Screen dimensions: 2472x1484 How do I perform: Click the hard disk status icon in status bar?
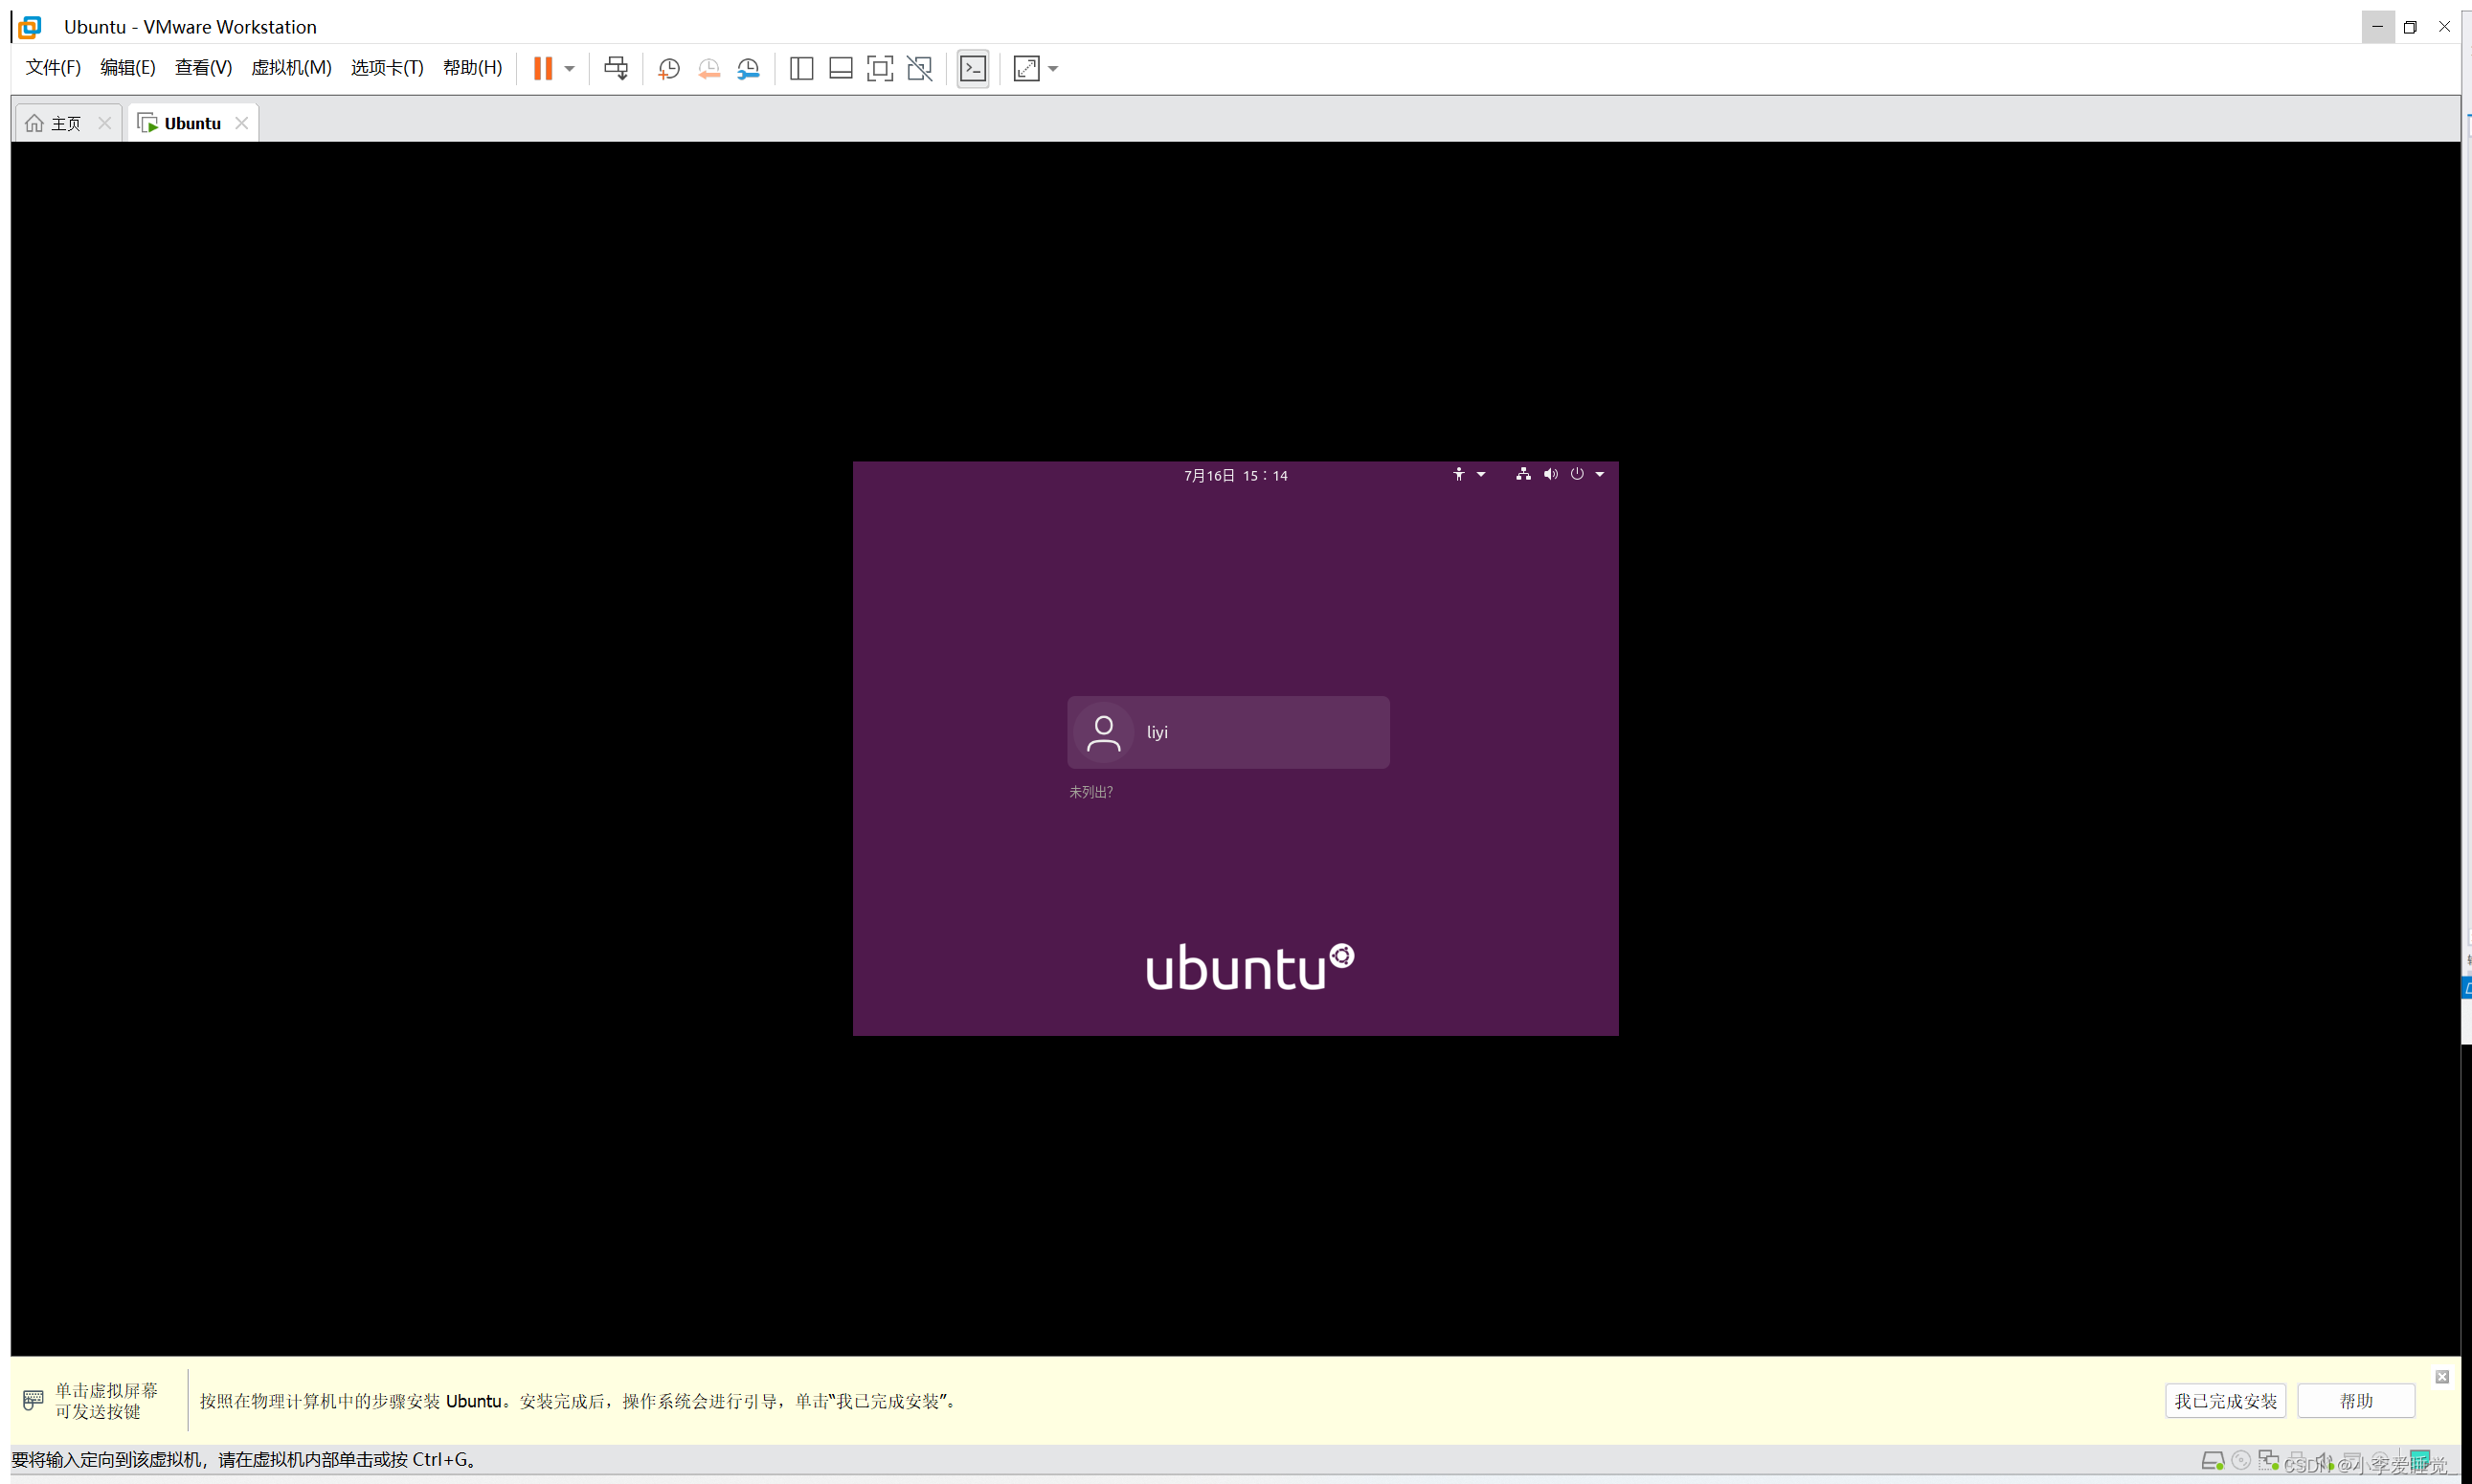tap(2213, 1460)
